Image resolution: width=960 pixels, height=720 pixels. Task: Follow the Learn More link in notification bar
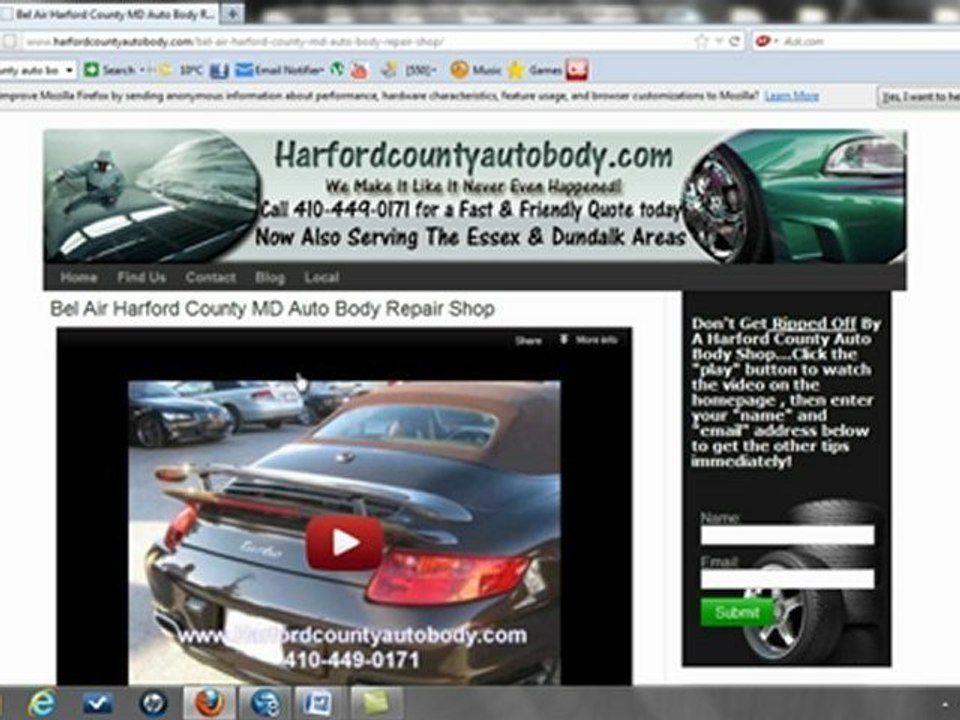(x=792, y=96)
